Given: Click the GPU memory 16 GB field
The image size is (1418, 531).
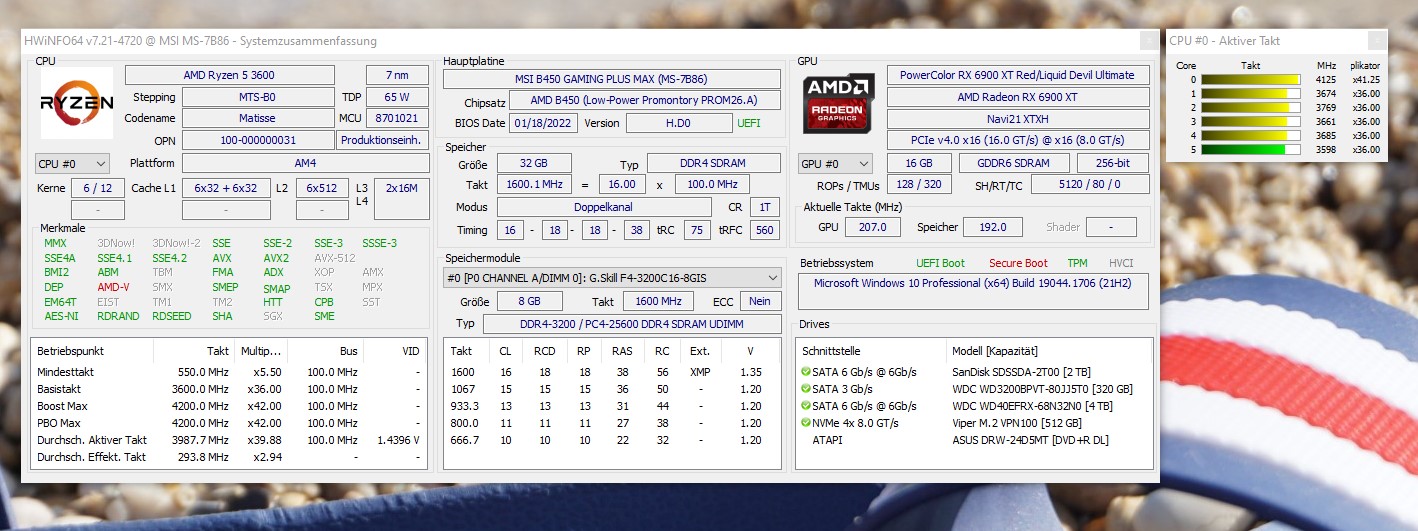Looking at the screenshot, I should [918, 163].
